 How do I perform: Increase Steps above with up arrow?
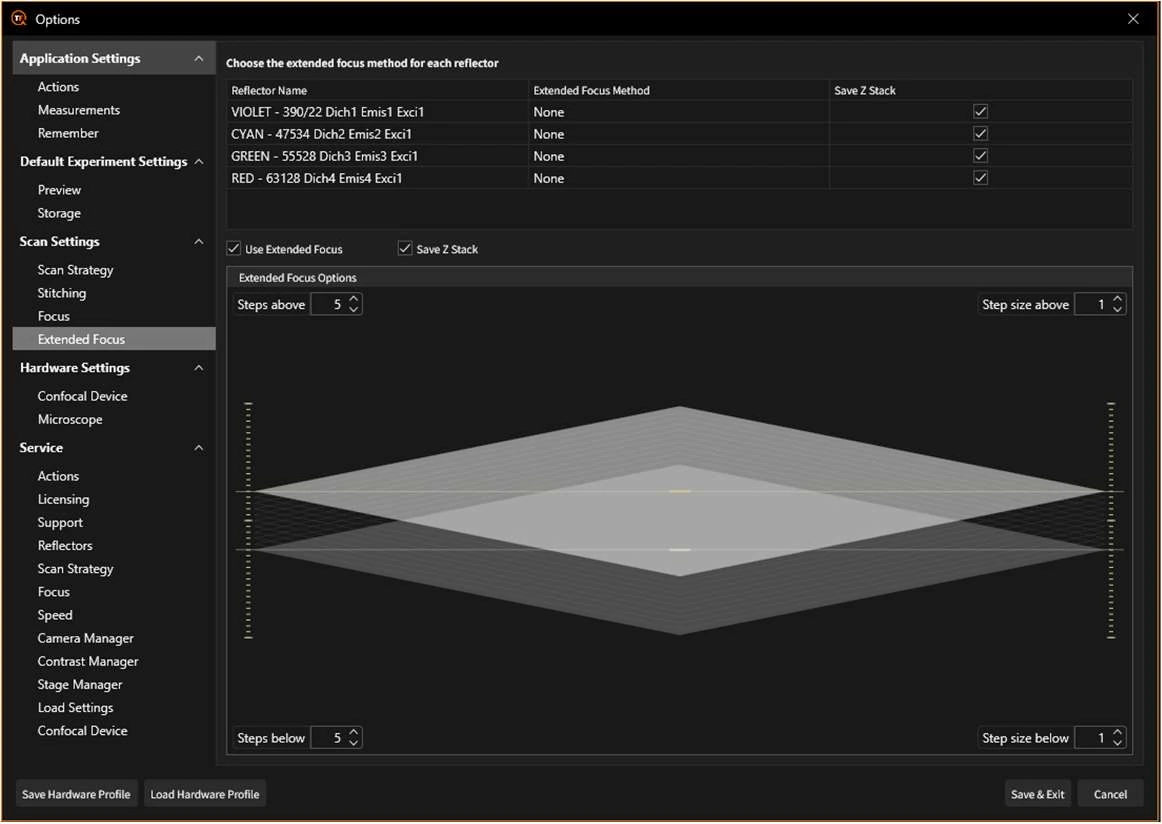pyautogui.click(x=353, y=300)
